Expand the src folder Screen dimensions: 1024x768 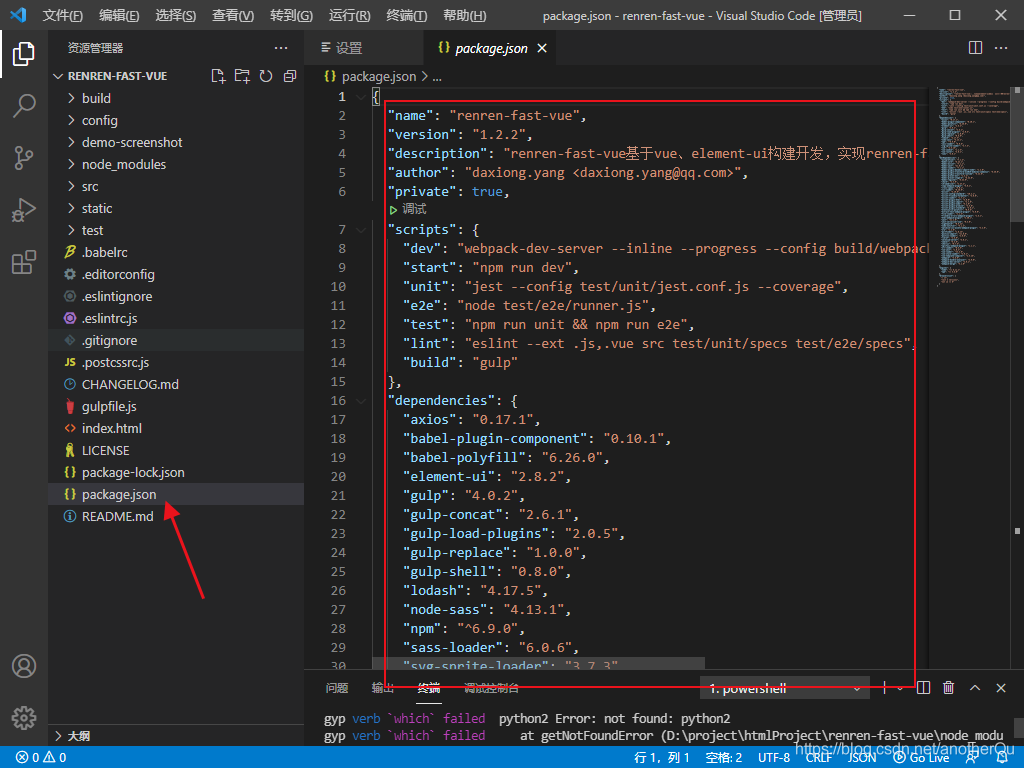point(89,187)
